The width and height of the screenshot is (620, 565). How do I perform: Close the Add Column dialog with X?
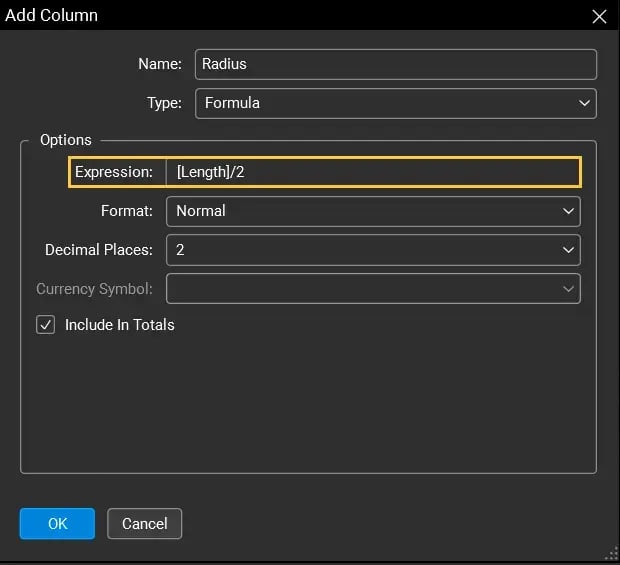(x=599, y=16)
